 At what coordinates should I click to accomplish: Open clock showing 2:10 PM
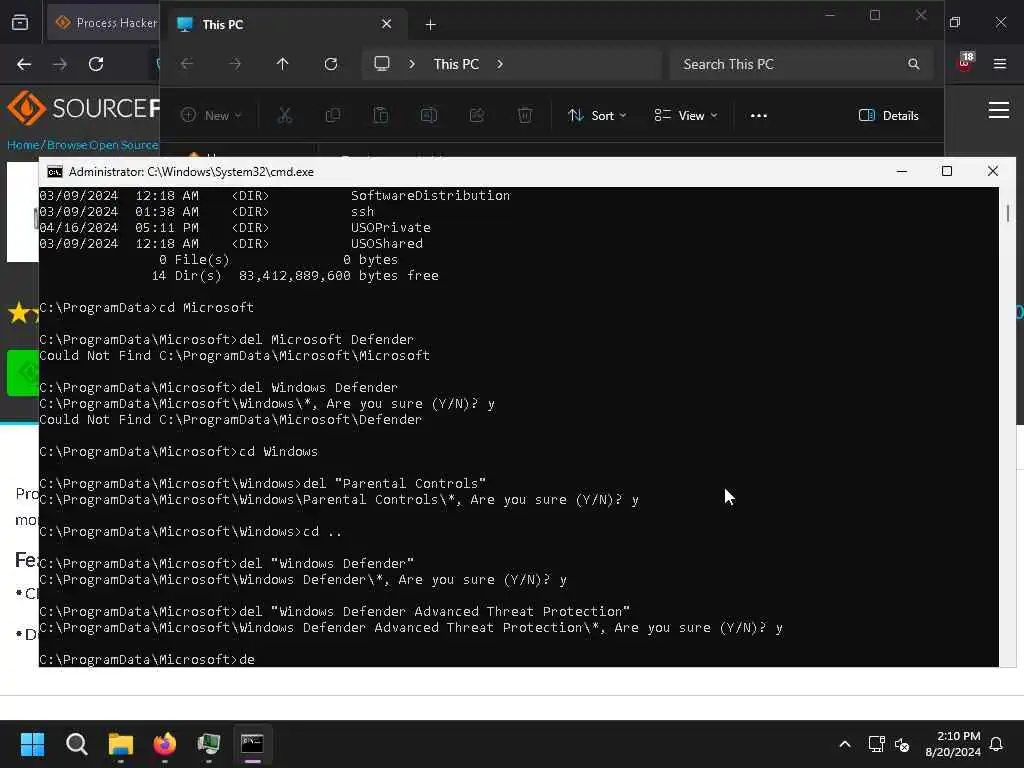coord(953,744)
